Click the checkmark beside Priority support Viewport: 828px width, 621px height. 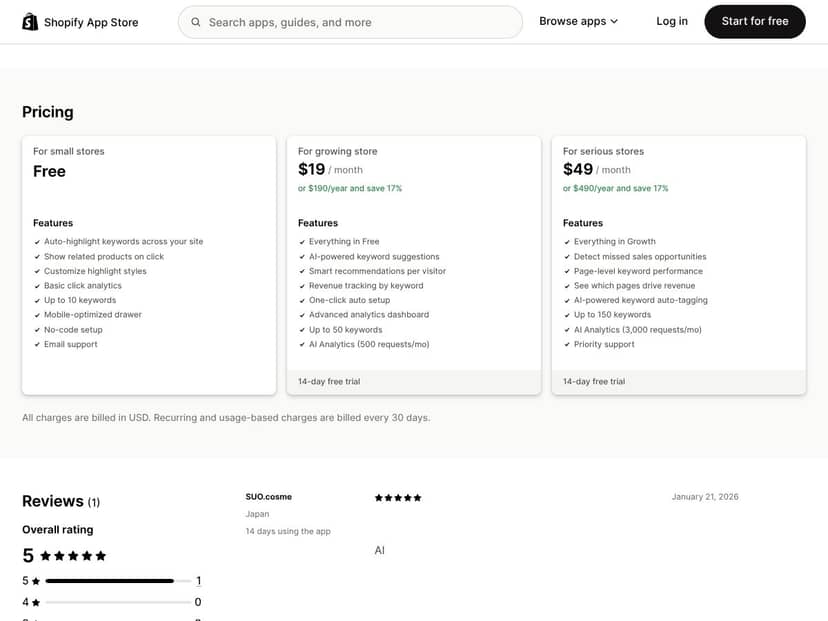point(567,344)
